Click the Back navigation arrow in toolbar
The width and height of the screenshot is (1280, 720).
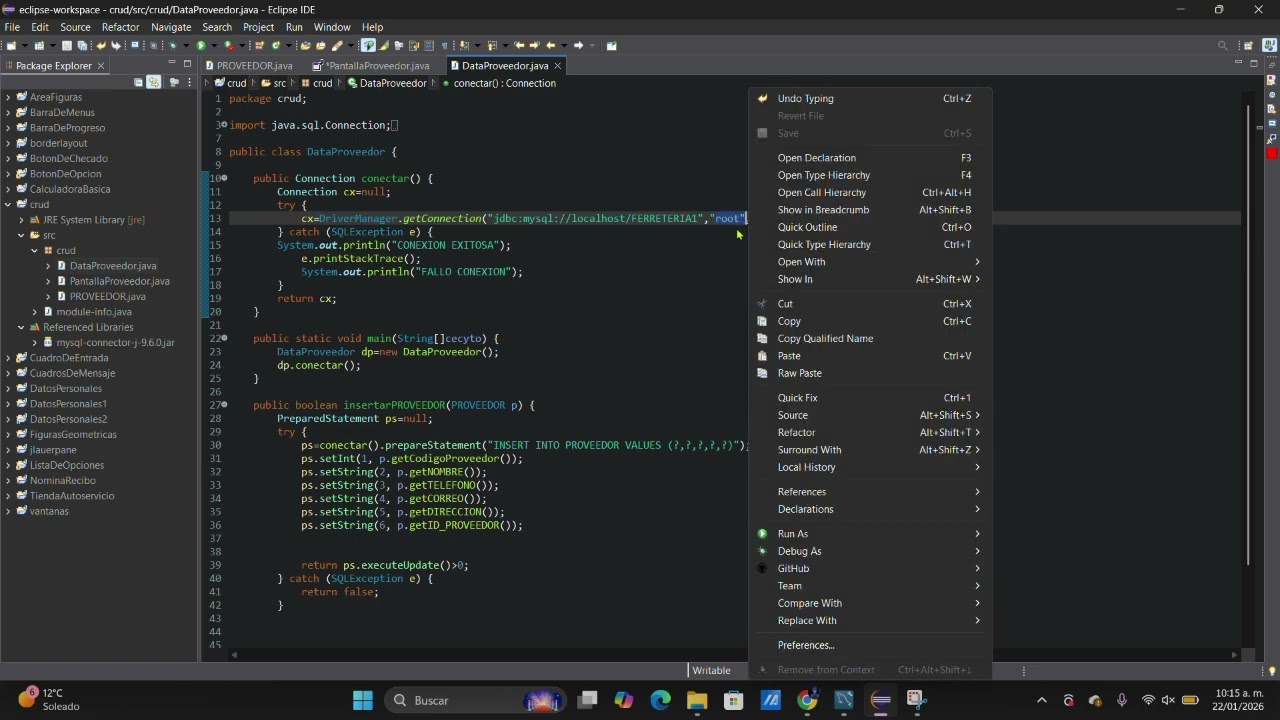coord(549,45)
